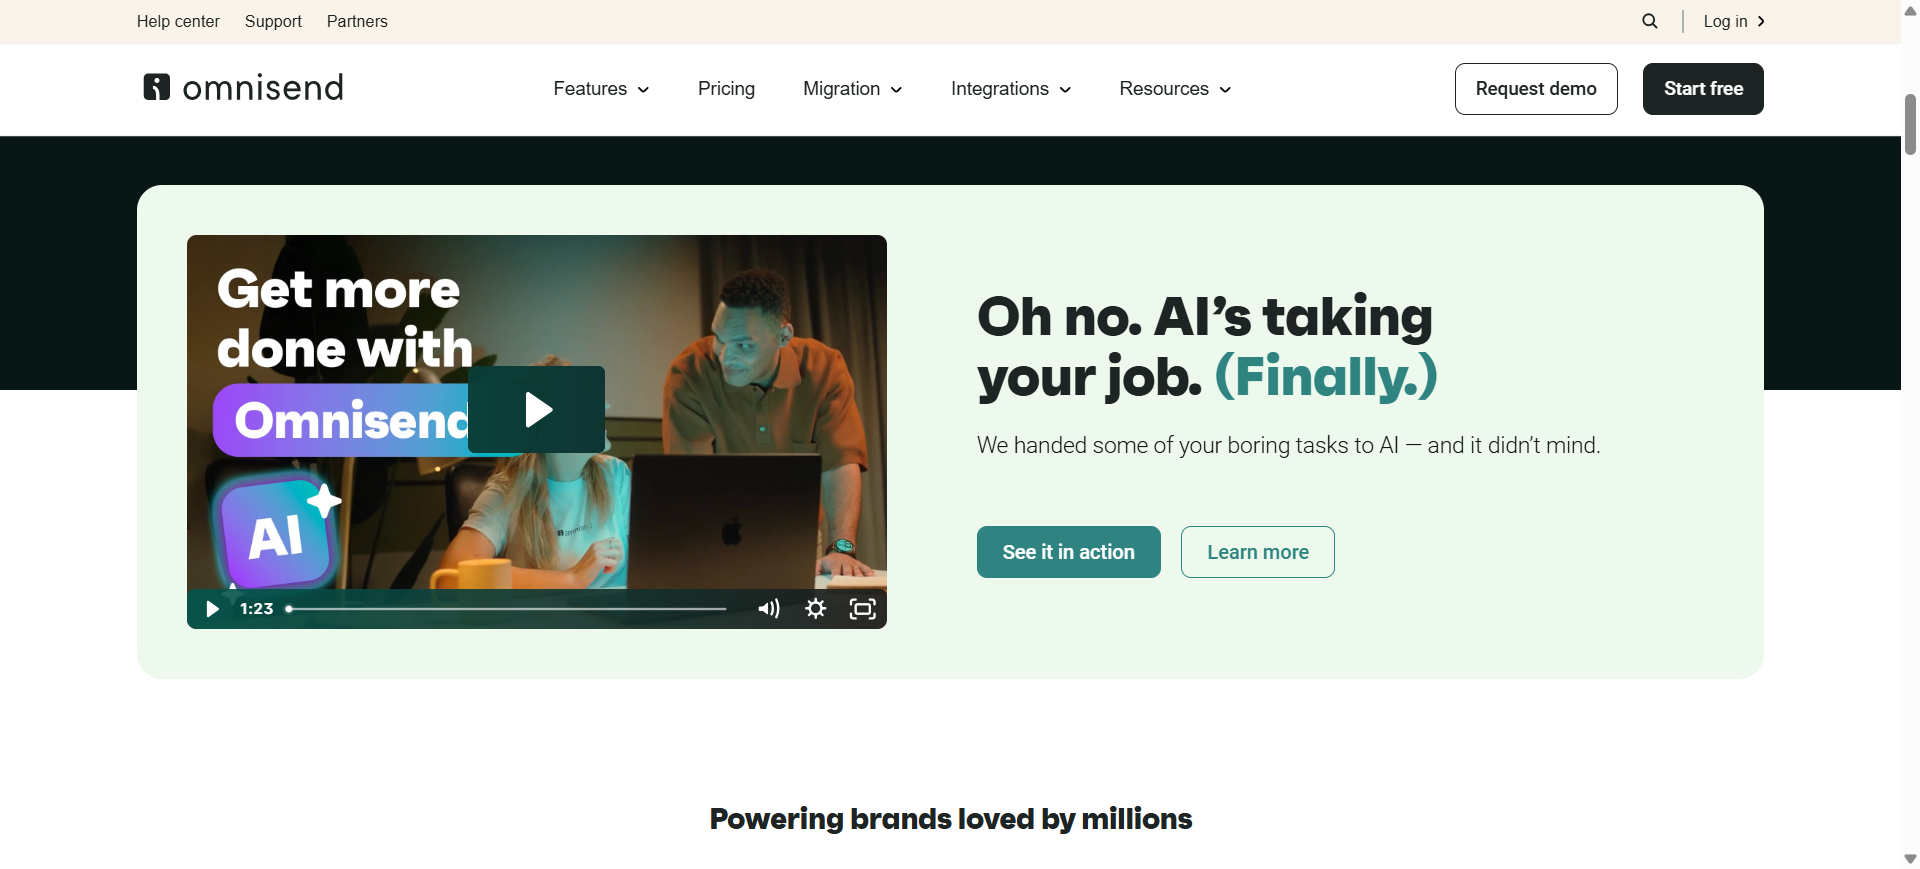This screenshot has height=869, width=1920.
Task: Click the small play icon in video controls
Action: [x=212, y=609]
